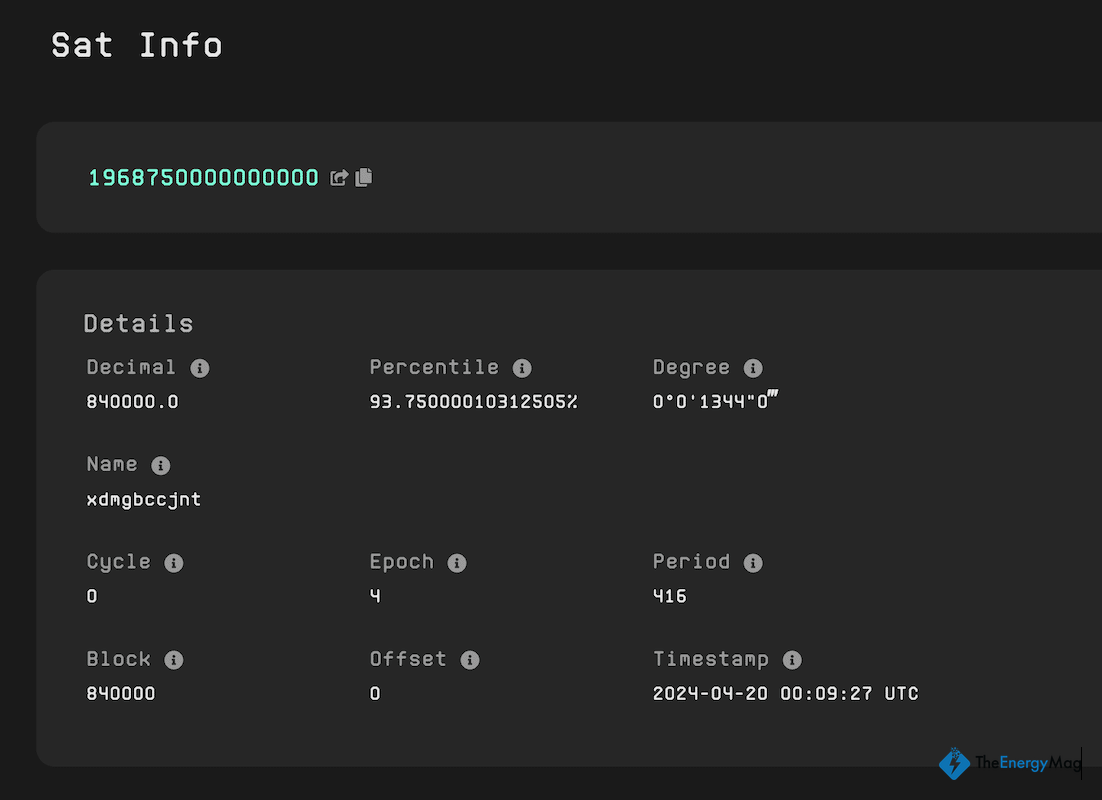This screenshot has width=1102, height=800.
Task: Open the Epoch info icon
Action: pyautogui.click(x=457, y=563)
